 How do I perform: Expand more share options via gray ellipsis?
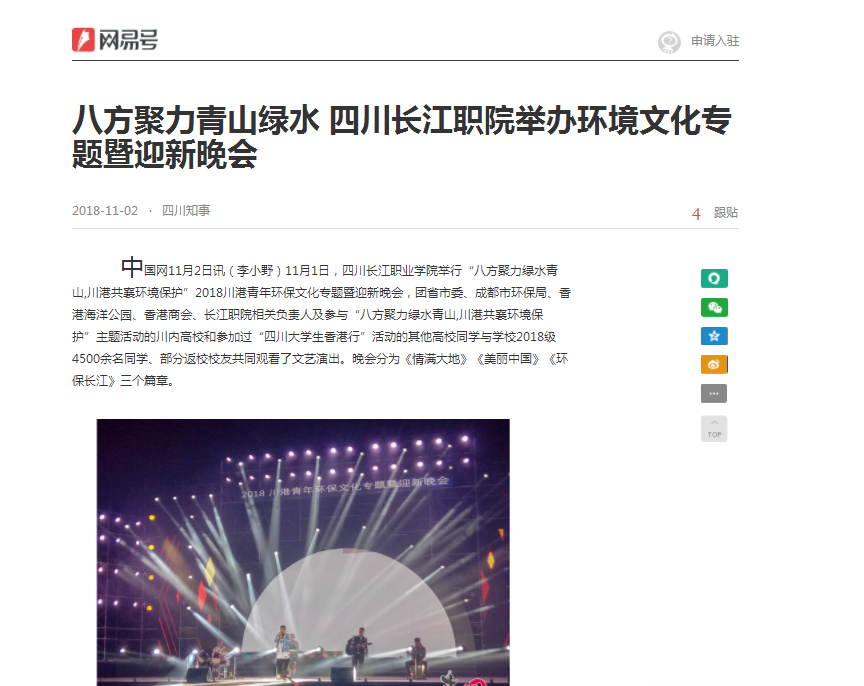tap(714, 393)
